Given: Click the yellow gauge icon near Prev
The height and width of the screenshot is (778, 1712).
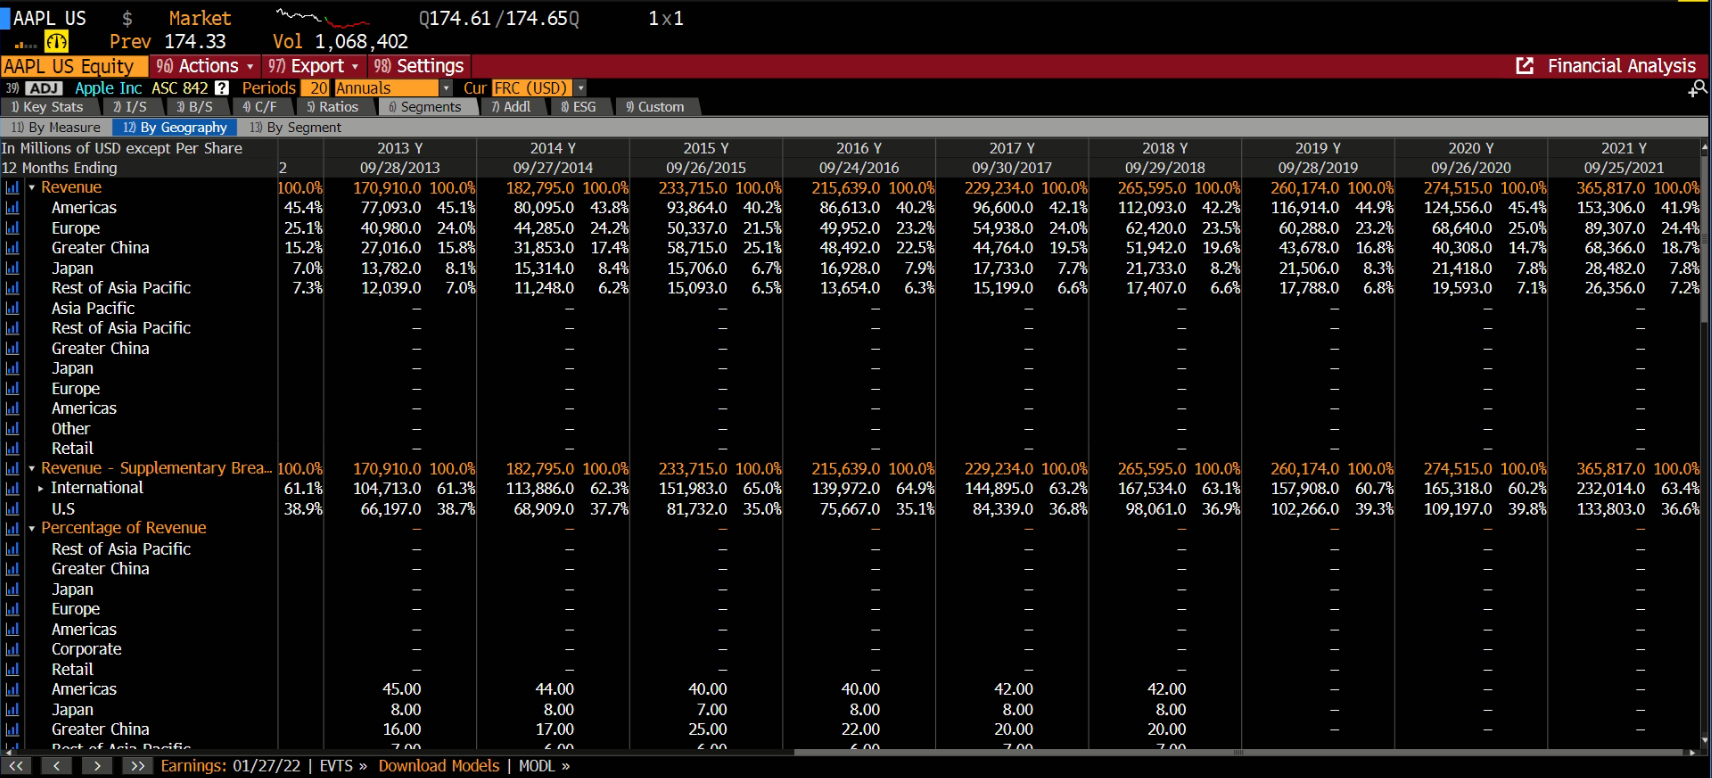Looking at the screenshot, I should pyautogui.click(x=56, y=42).
